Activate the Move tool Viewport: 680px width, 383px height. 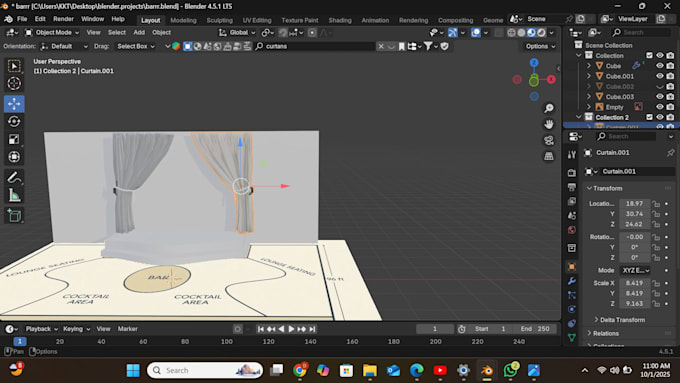click(x=14, y=104)
